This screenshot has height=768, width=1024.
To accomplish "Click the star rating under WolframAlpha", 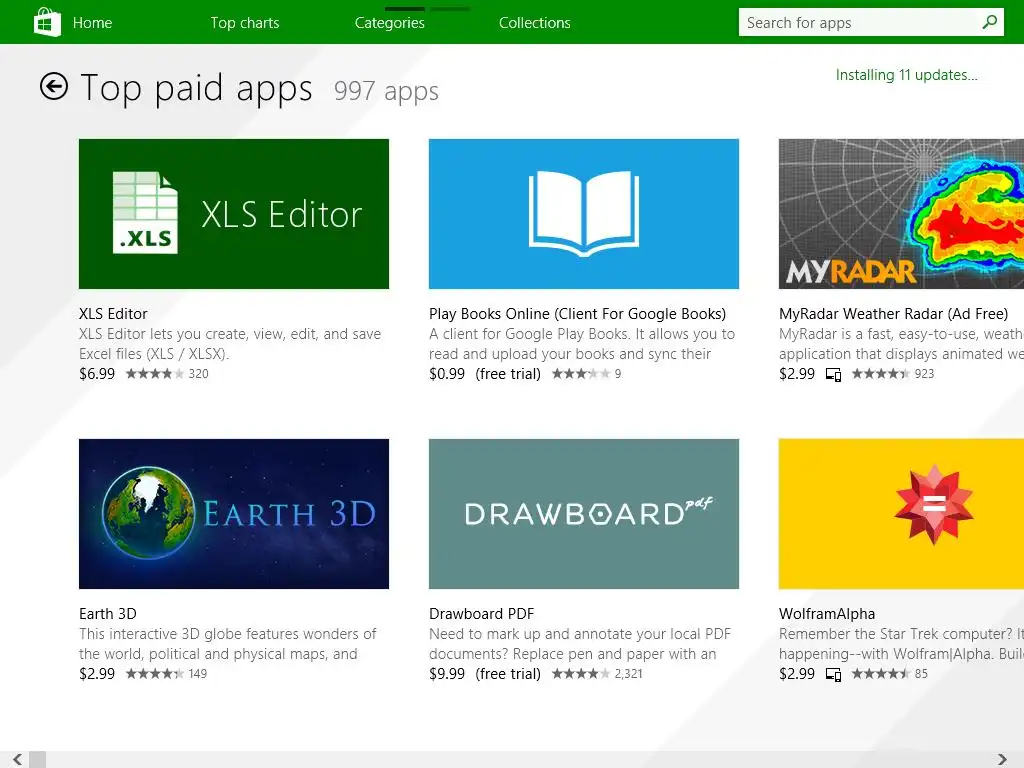I will pos(881,673).
